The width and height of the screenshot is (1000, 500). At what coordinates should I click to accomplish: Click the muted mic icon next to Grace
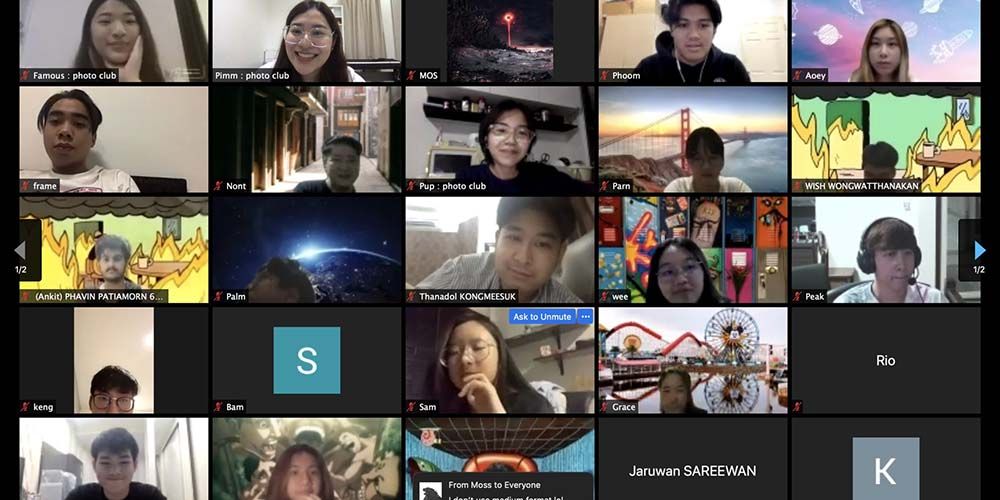[x=605, y=407]
